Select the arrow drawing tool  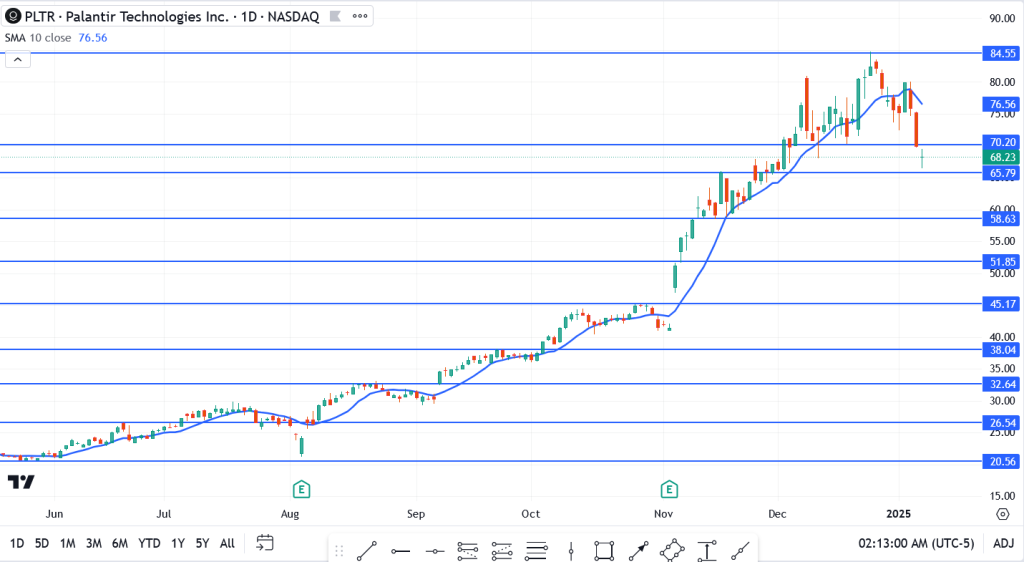[x=637, y=549]
